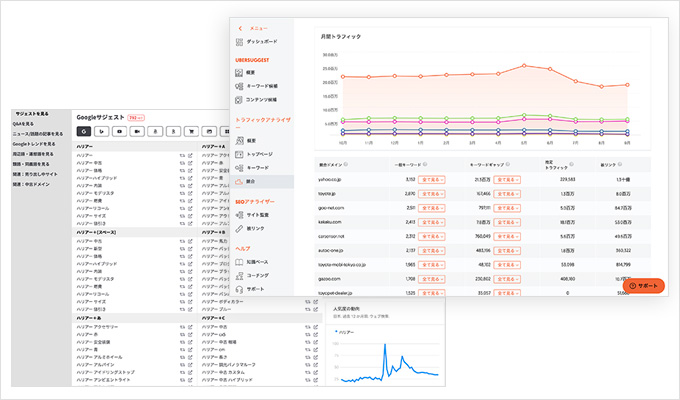Open サポート in the sidebar help section

pos(250,289)
